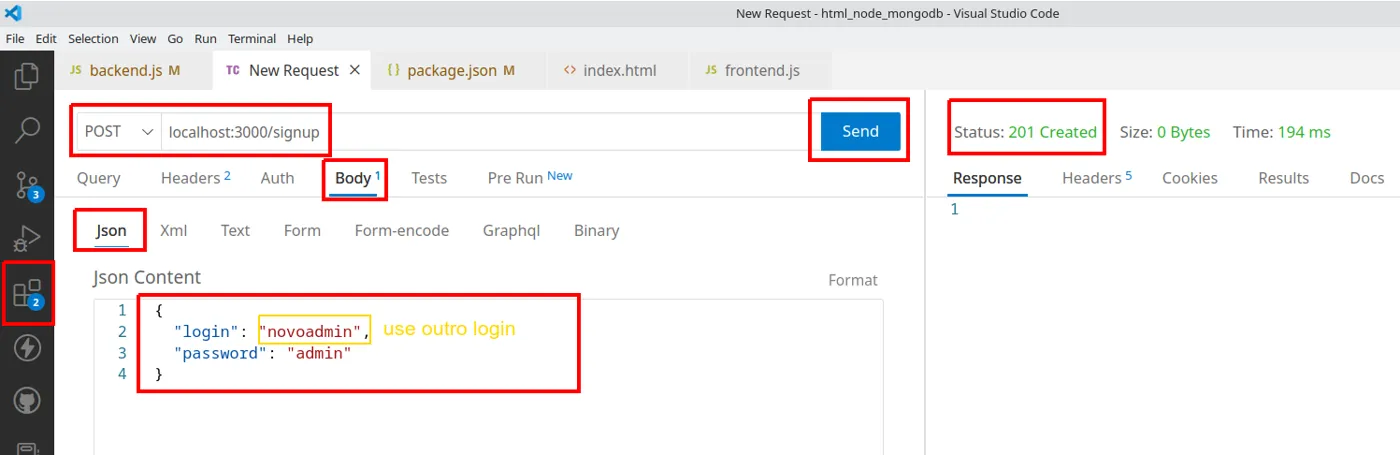This screenshot has height=455, width=1400.
Task: Show the Docs response tab
Action: (x=1367, y=178)
